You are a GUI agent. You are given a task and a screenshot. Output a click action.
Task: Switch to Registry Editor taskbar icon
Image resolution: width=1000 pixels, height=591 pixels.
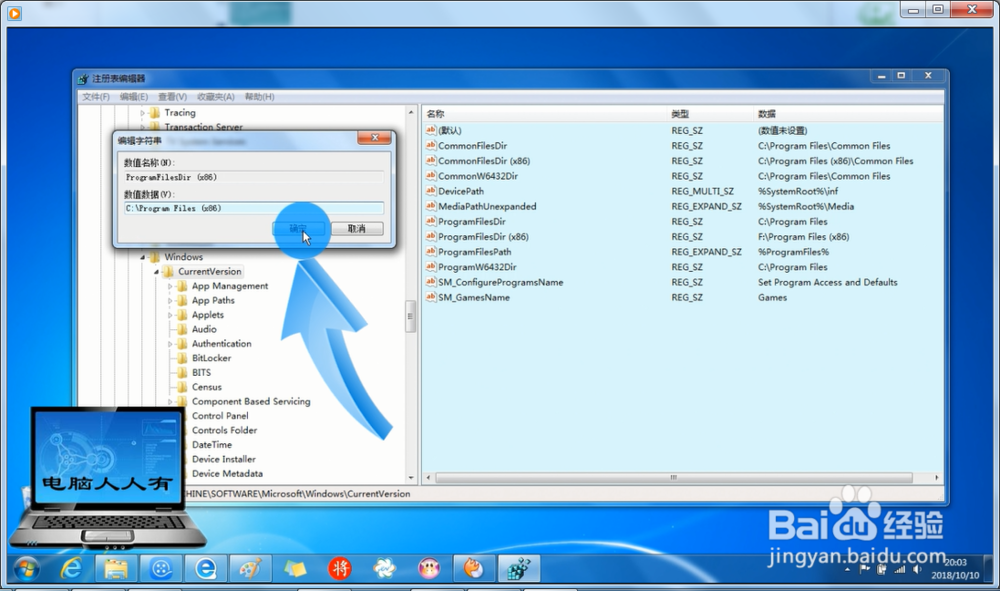coord(518,568)
